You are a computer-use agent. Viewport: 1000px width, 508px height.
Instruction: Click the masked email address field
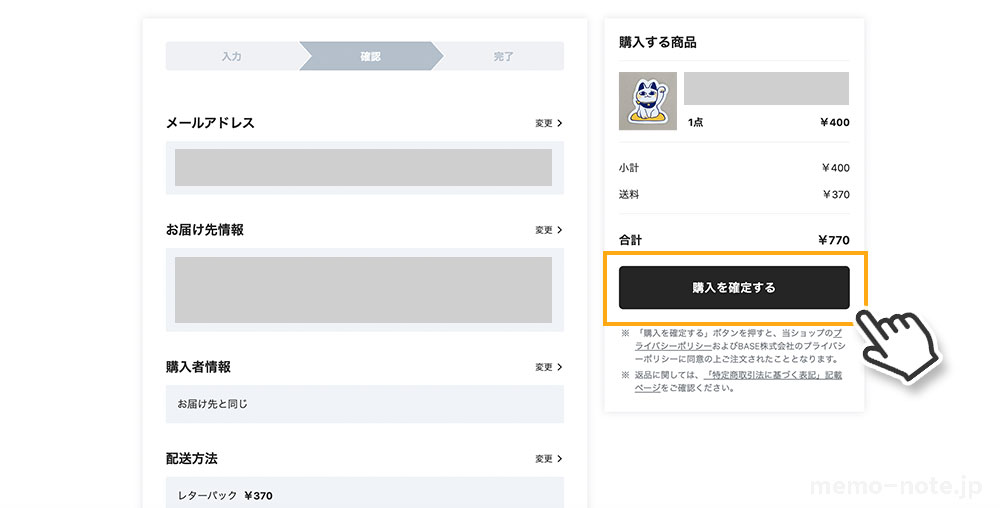[364, 168]
